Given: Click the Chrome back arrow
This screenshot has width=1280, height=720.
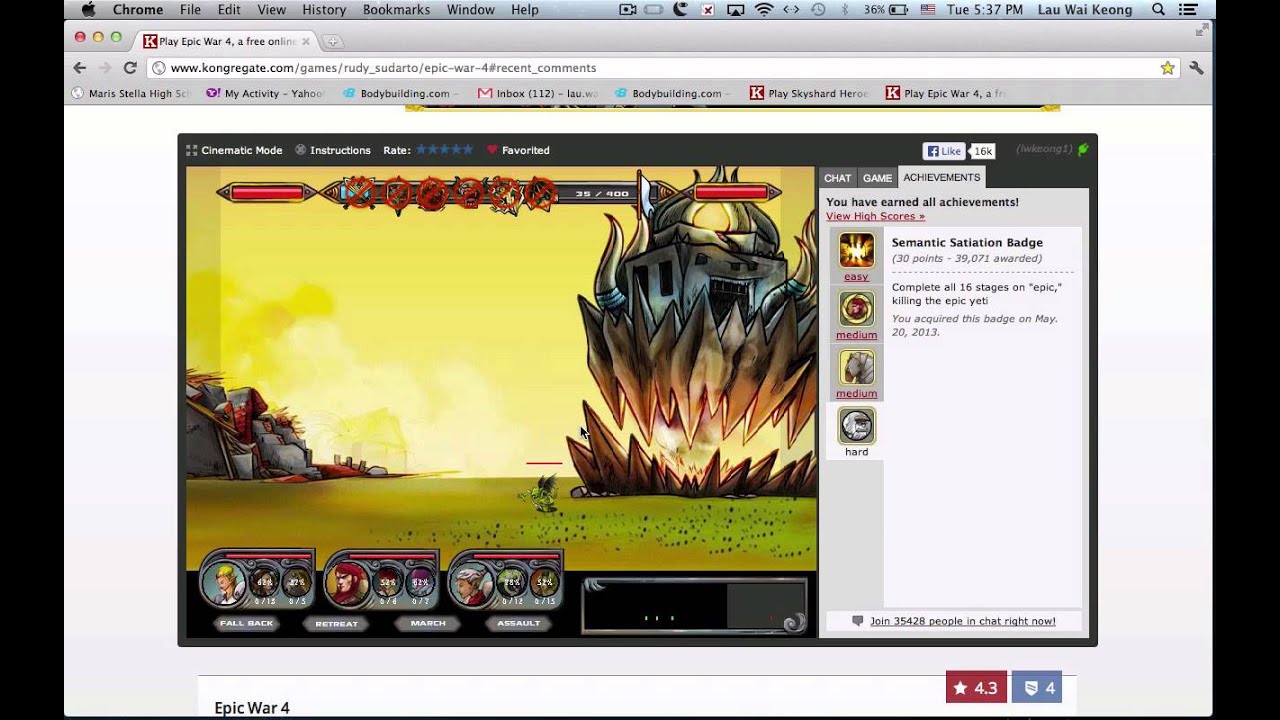Looking at the screenshot, I should pyautogui.click(x=80, y=68).
